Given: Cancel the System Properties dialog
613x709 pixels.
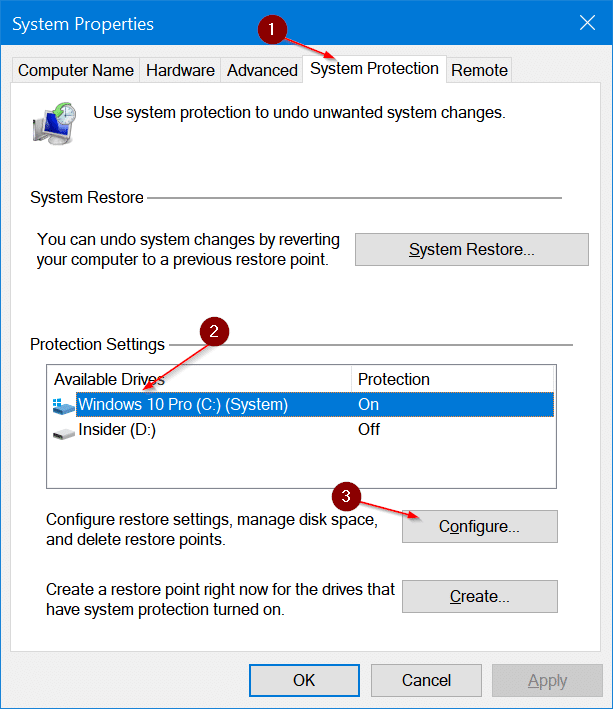Looking at the screenshot, I should tap(427, 680).
